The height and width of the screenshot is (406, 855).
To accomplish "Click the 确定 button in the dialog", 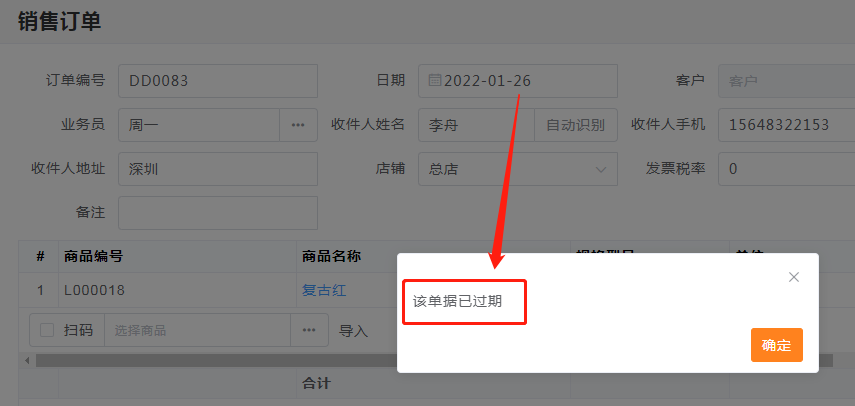I will [776, 345].
